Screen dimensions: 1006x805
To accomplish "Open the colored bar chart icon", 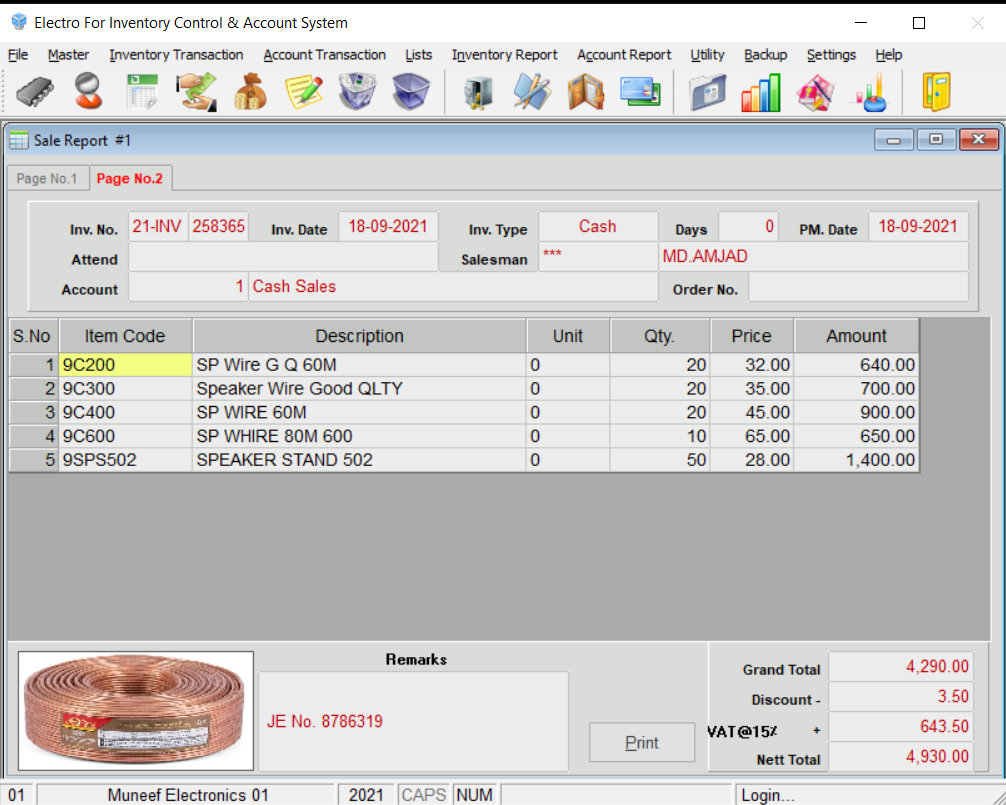I will pyautogui.click(x=760, y=92).
